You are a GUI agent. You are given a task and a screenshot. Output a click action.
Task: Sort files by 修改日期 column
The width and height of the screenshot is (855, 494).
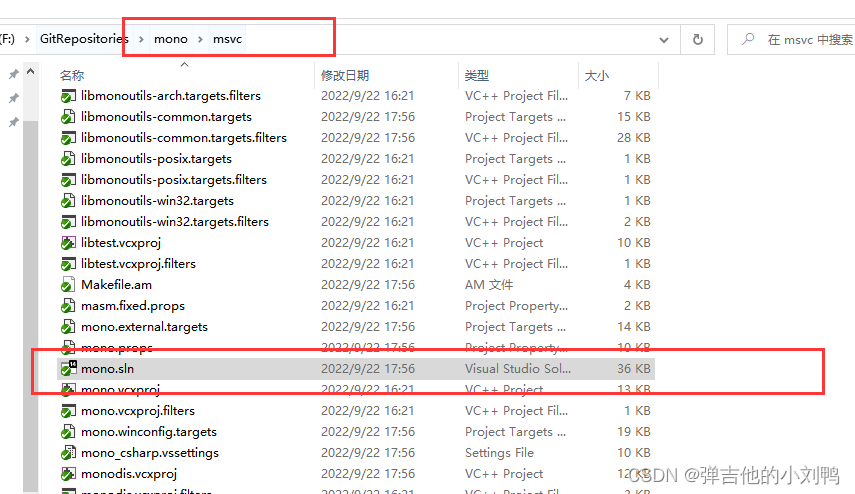pyautogui.click(x=345, y=75)
